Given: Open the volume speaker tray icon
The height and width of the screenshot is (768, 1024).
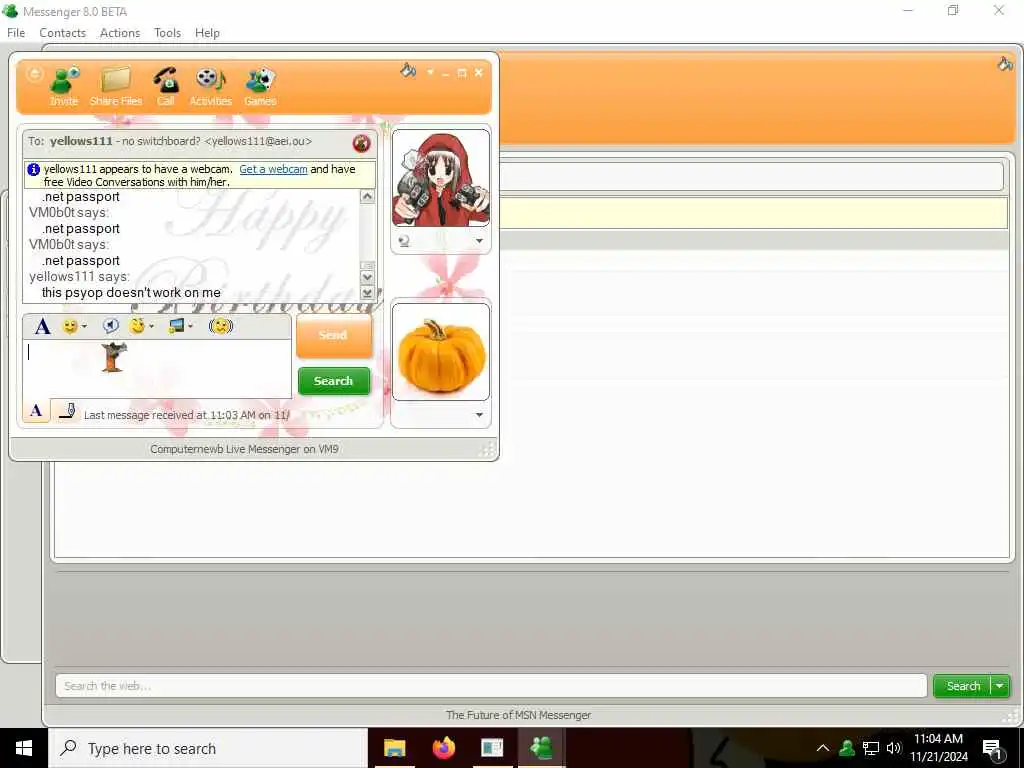Looking at the screenshot, I should coord(894,748).
